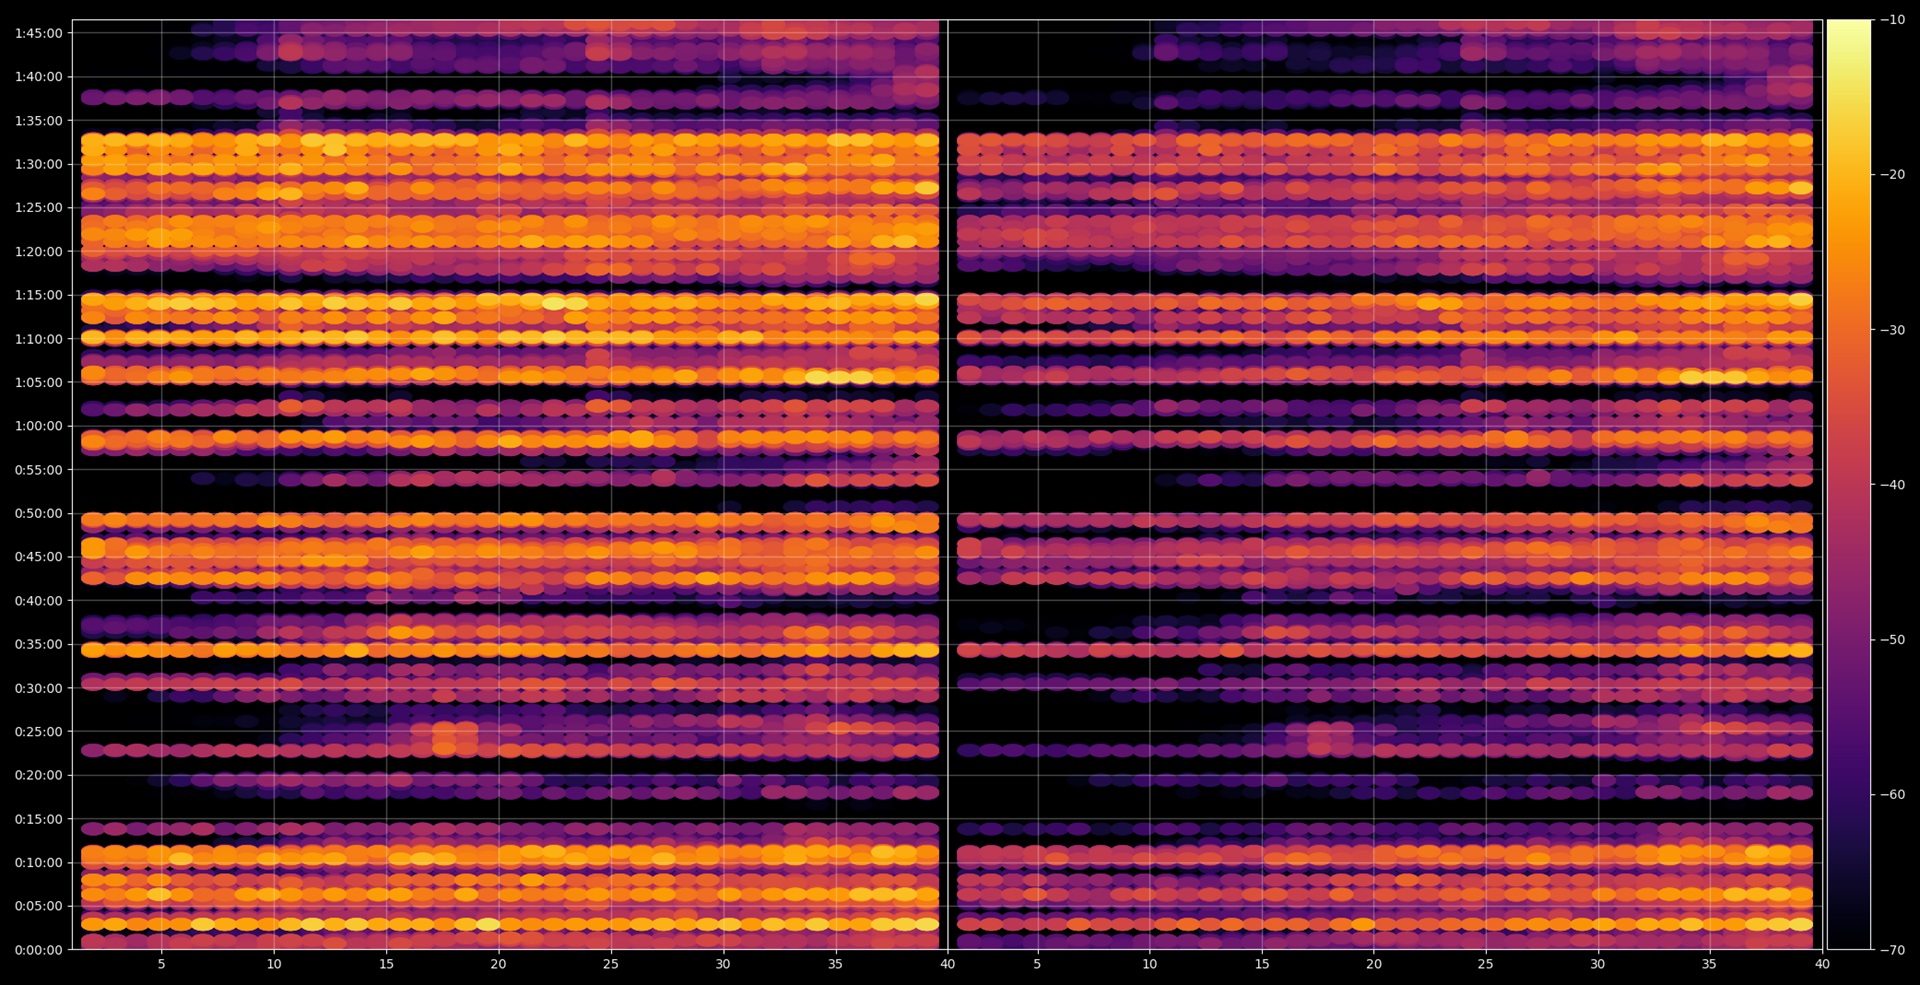Click the 1:00:00 y-axis tick label
This screenshot has width=1920, height=985.
coord(38,426)
